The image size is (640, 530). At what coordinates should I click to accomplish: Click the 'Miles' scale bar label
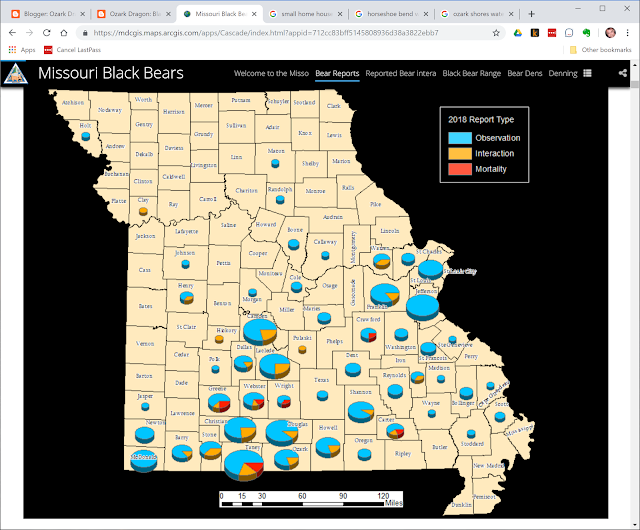(x=393, y=503)
